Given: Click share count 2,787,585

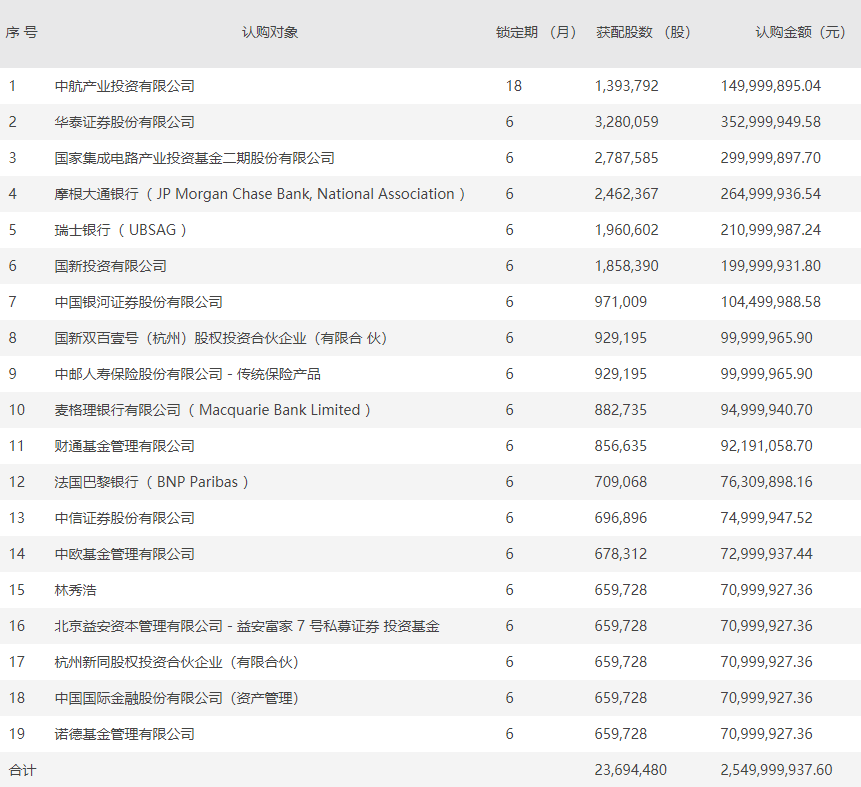Looking at the screenshot, I should [x=627, y=158].
